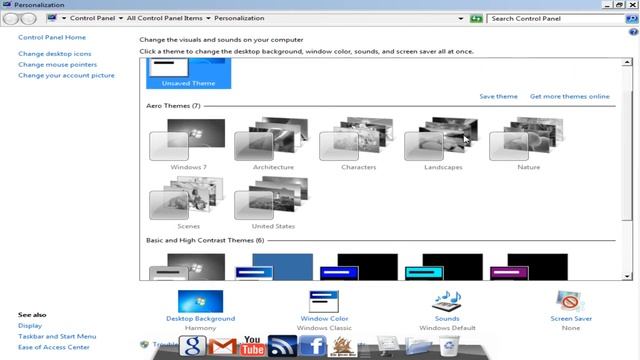Screen dimensions: 640x360
Task: Choose the basic theme with solid blue background
Action: pyautogui.click(x=274, y=267)
